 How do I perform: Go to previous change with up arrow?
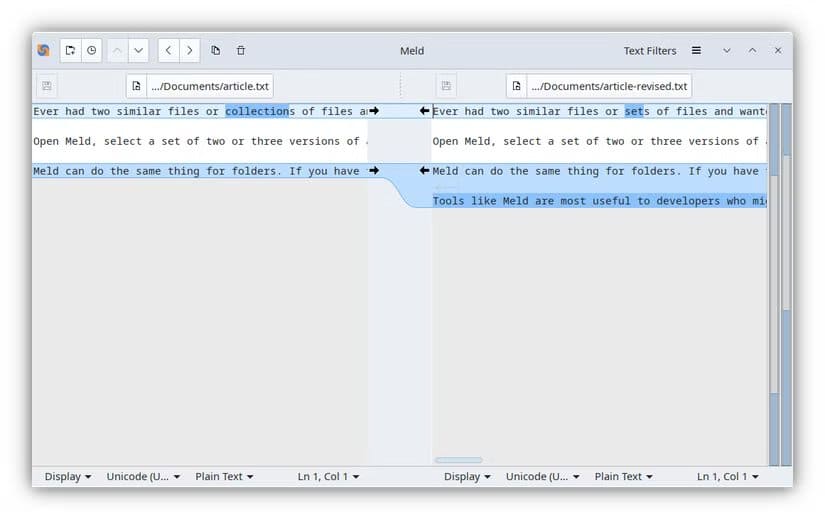(117, 51)
